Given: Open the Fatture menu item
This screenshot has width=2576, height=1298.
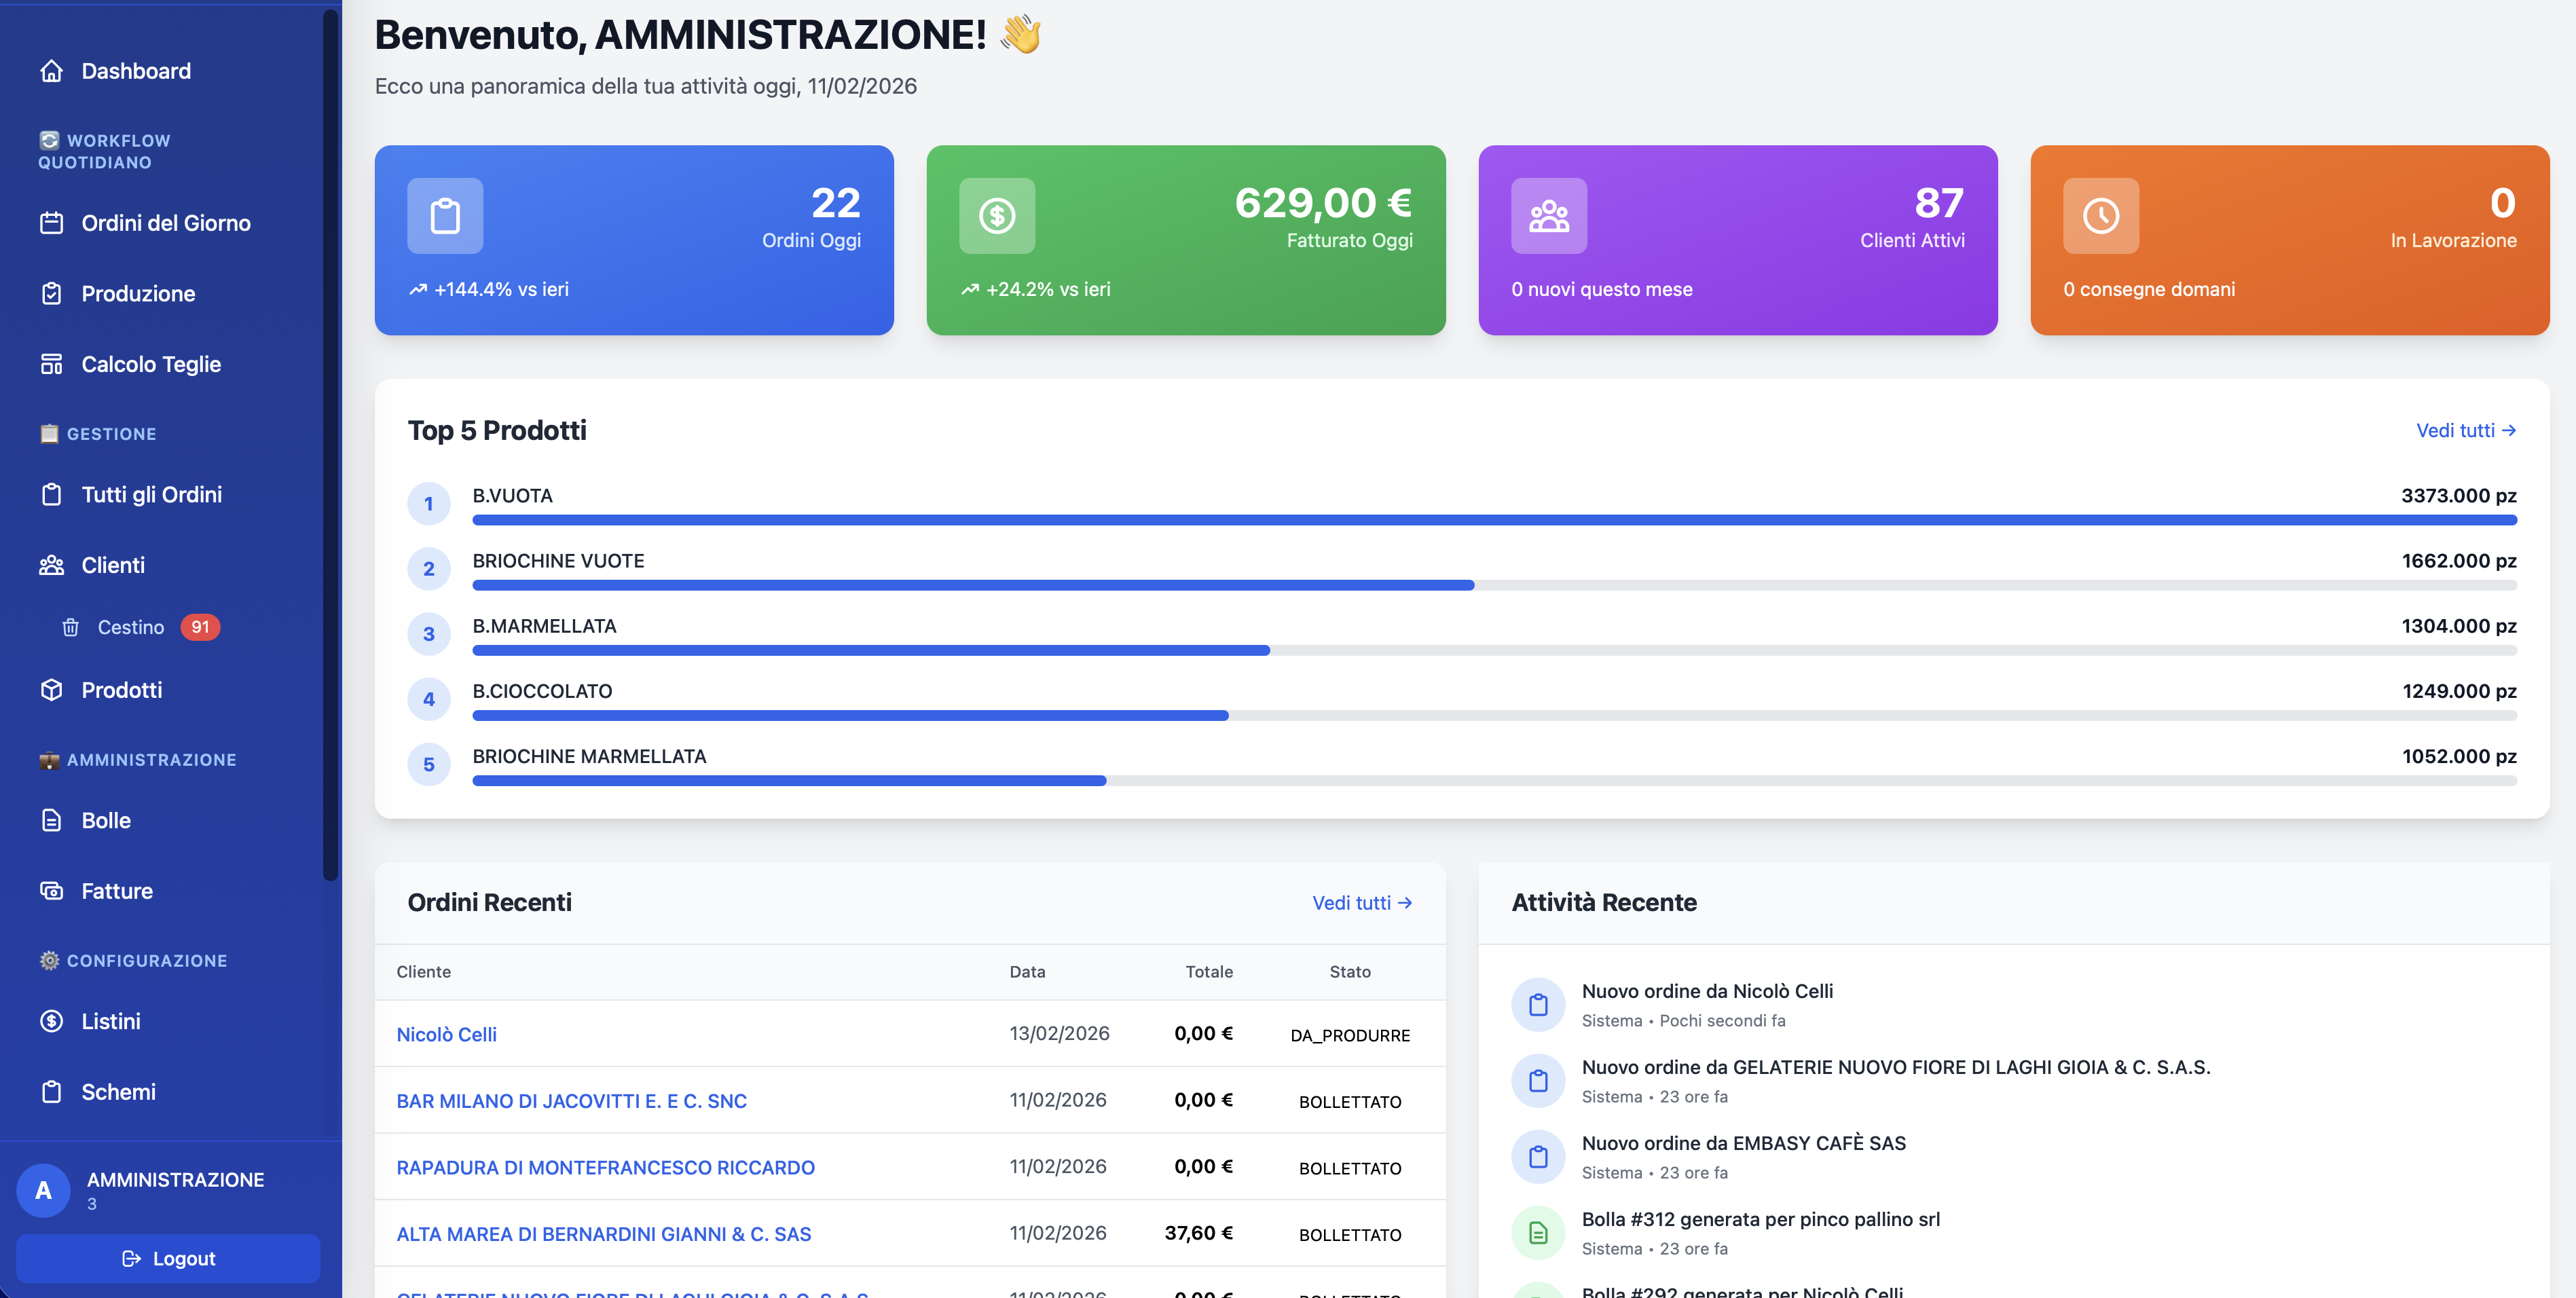Looking at the screenshot, I should 117,891.
